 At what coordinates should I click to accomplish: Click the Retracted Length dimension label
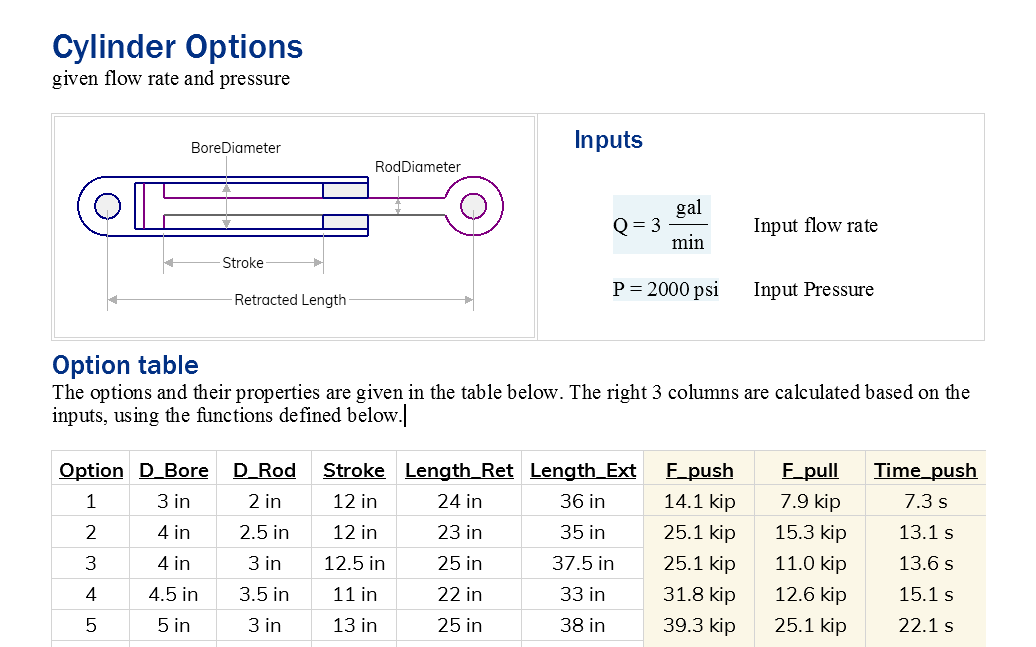tap(290, 300)
